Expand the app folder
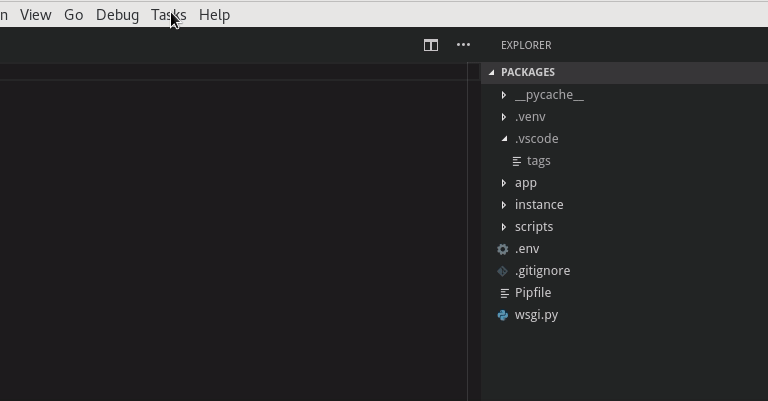The width and height of the screenshot is (768, 401). tap(504, 183)
